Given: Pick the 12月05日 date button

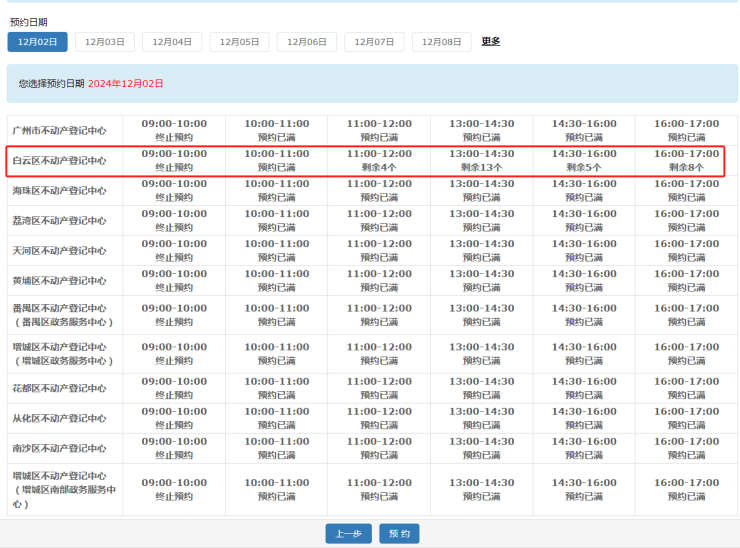Looking at the screenshot, I should (239, 42).
